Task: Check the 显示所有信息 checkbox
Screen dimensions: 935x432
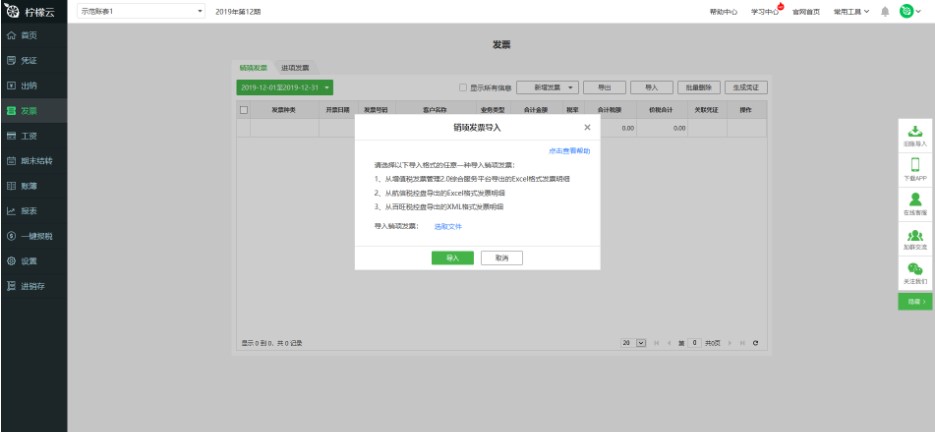Action: click(x=463, y=88)
